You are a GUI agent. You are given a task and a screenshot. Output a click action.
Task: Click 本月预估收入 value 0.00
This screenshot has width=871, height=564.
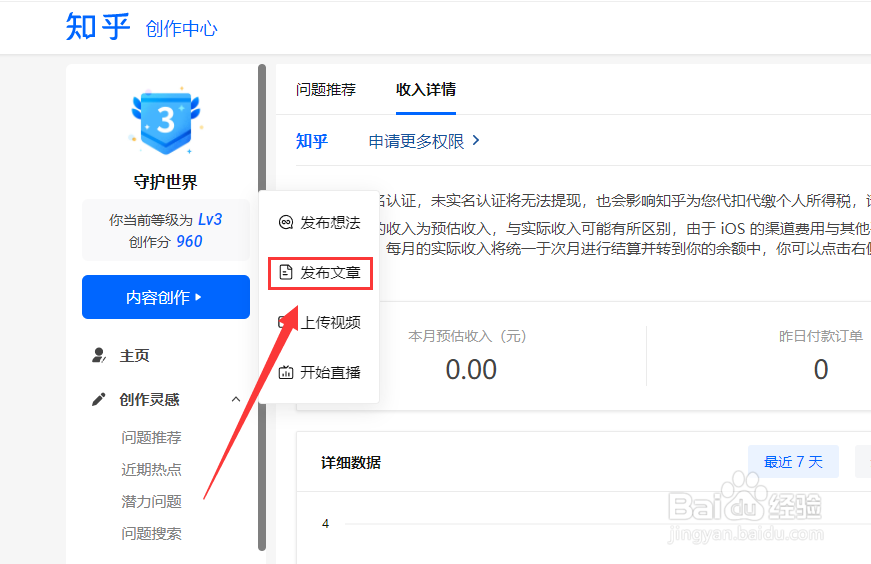point(471,370)
